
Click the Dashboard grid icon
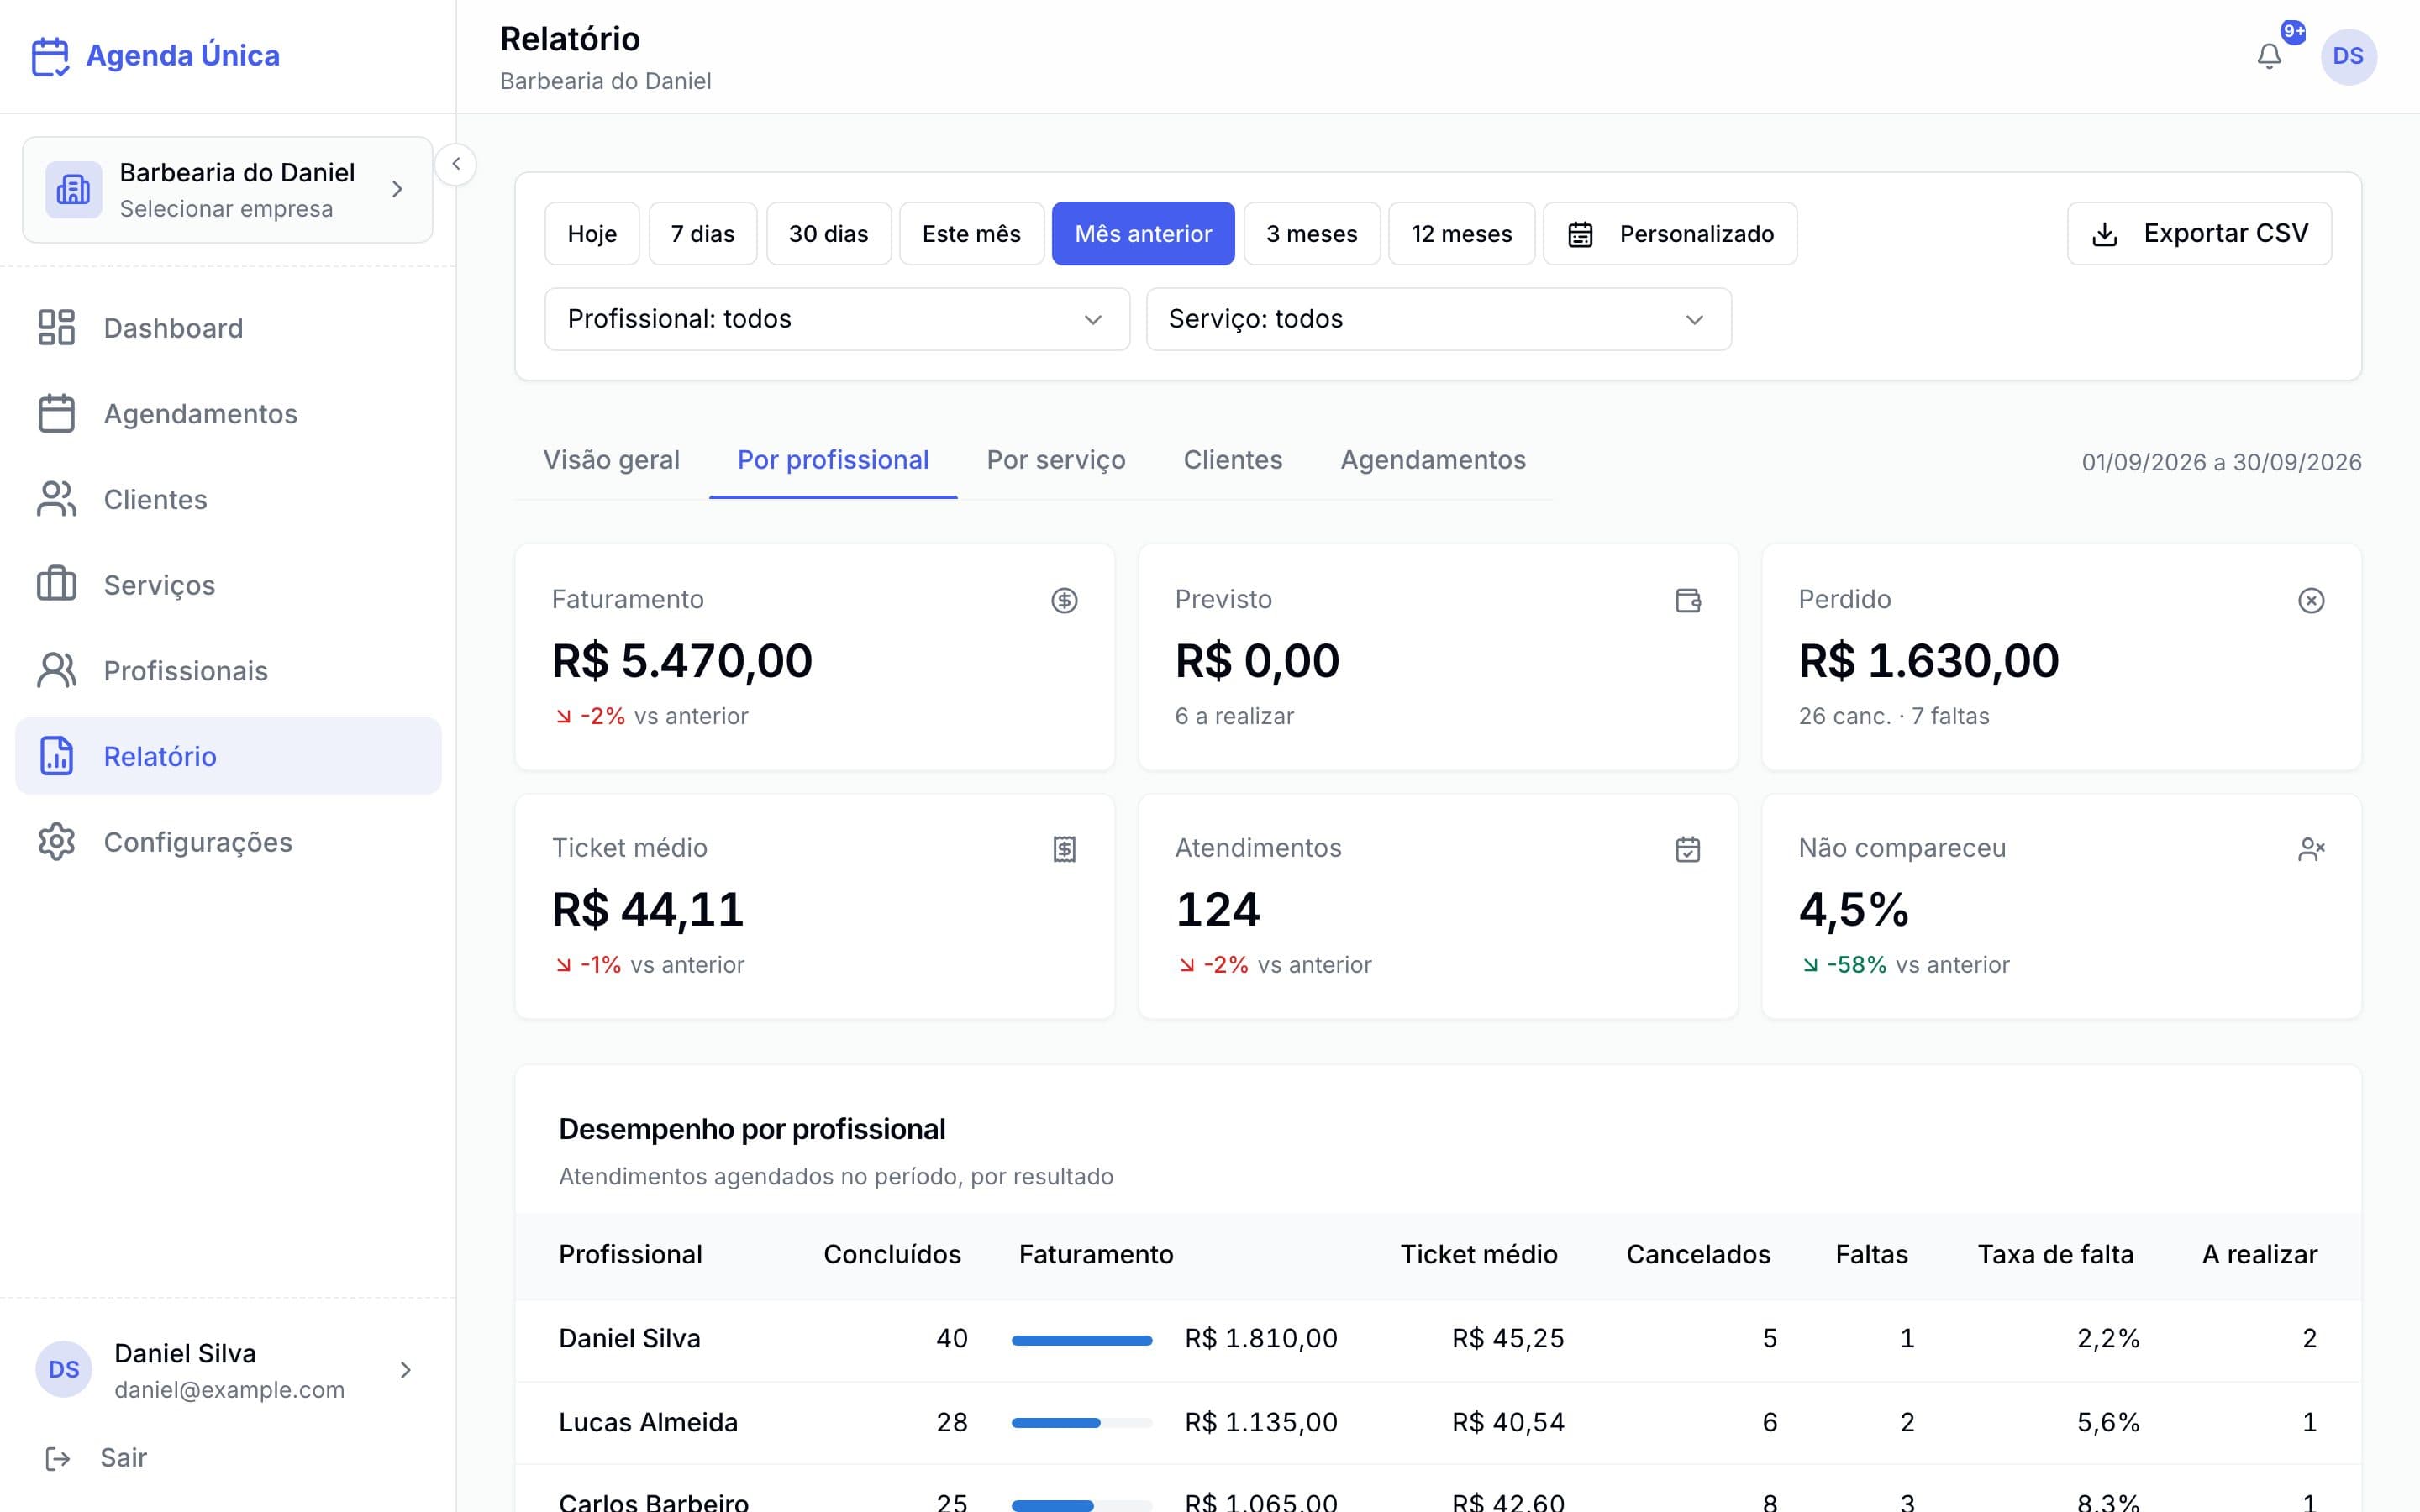pyautogui.click(x=56, y=328)
